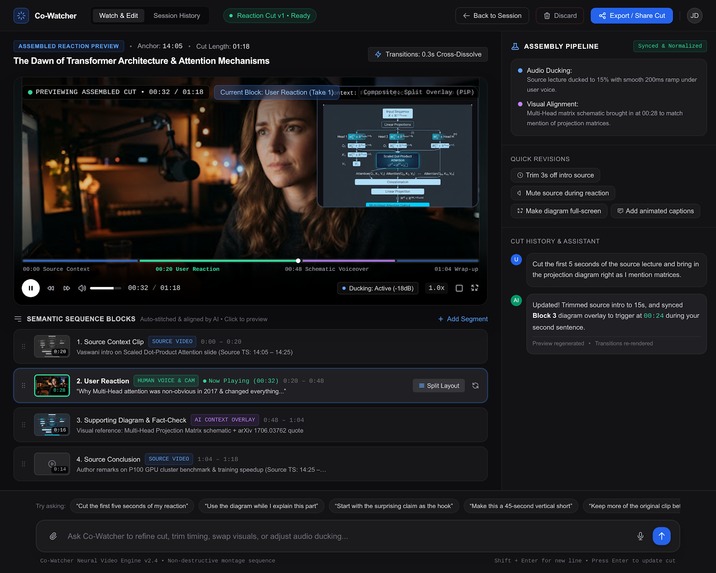716x573 pixels.
Task: Click drag handle of Source Conclusion block
Action: pos(24,464)
